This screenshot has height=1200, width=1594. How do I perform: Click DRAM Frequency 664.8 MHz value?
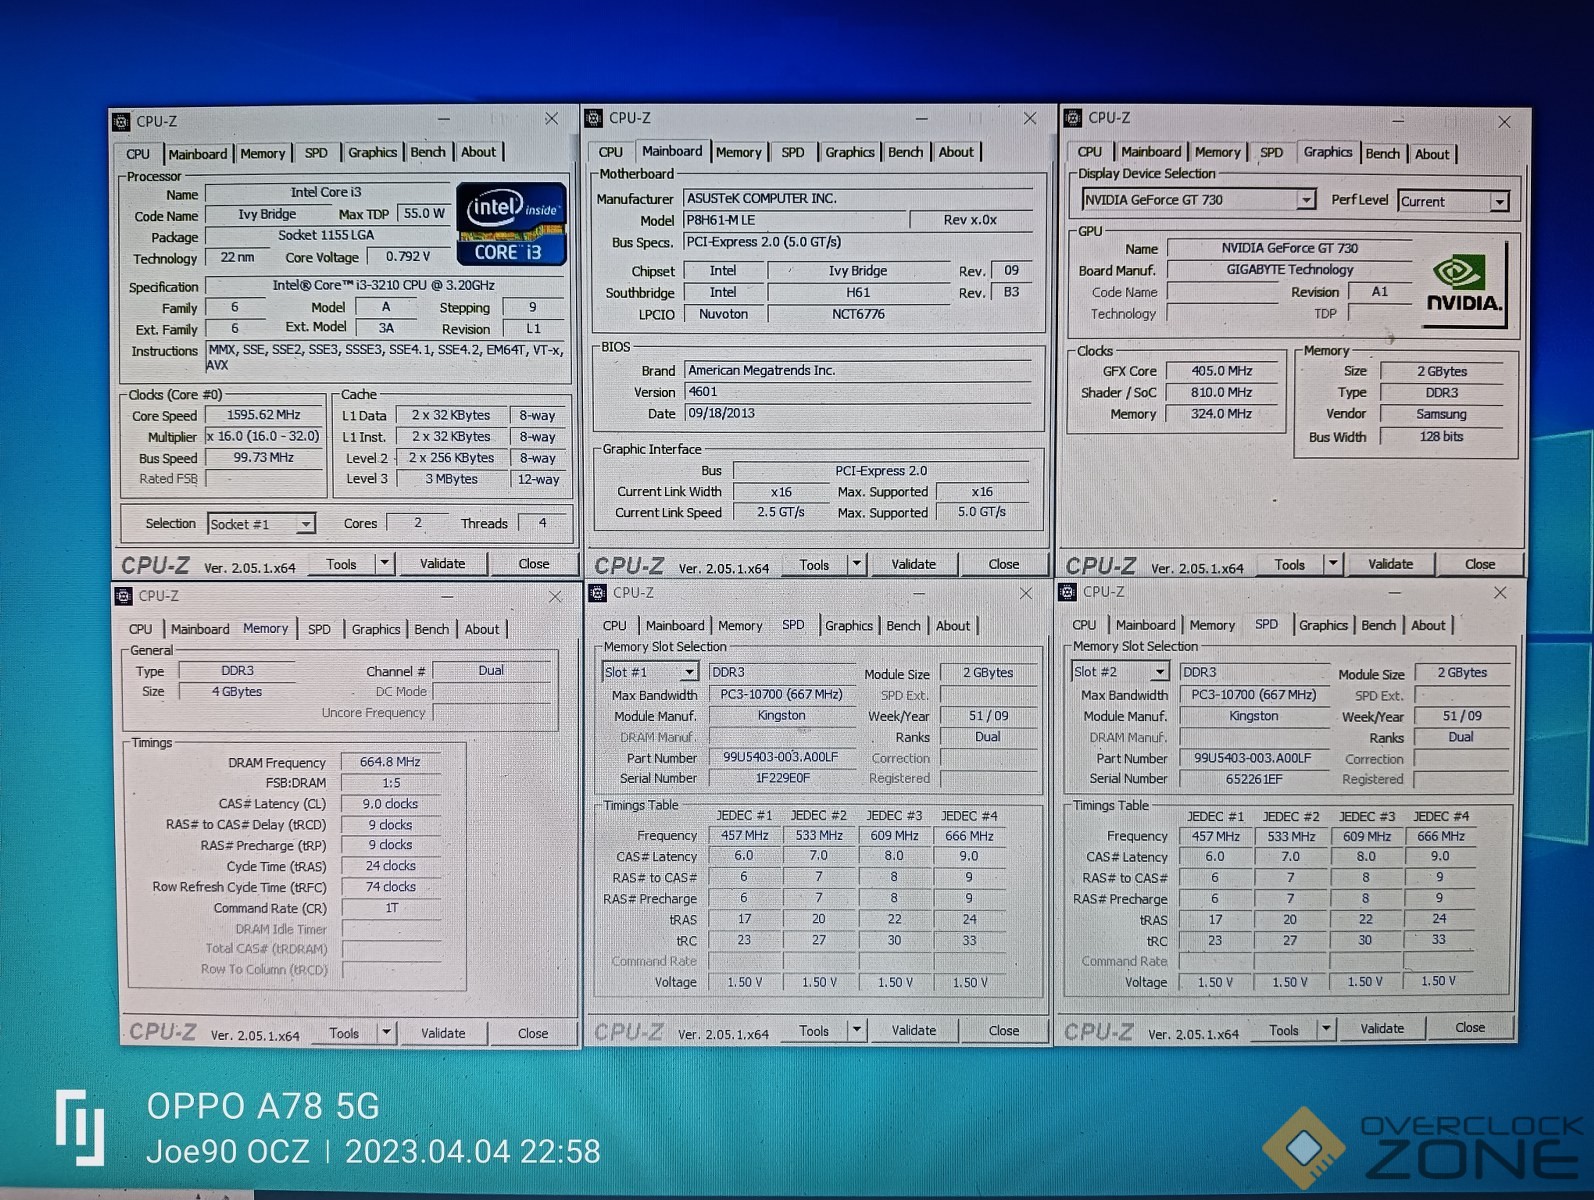tap(390, 762)
